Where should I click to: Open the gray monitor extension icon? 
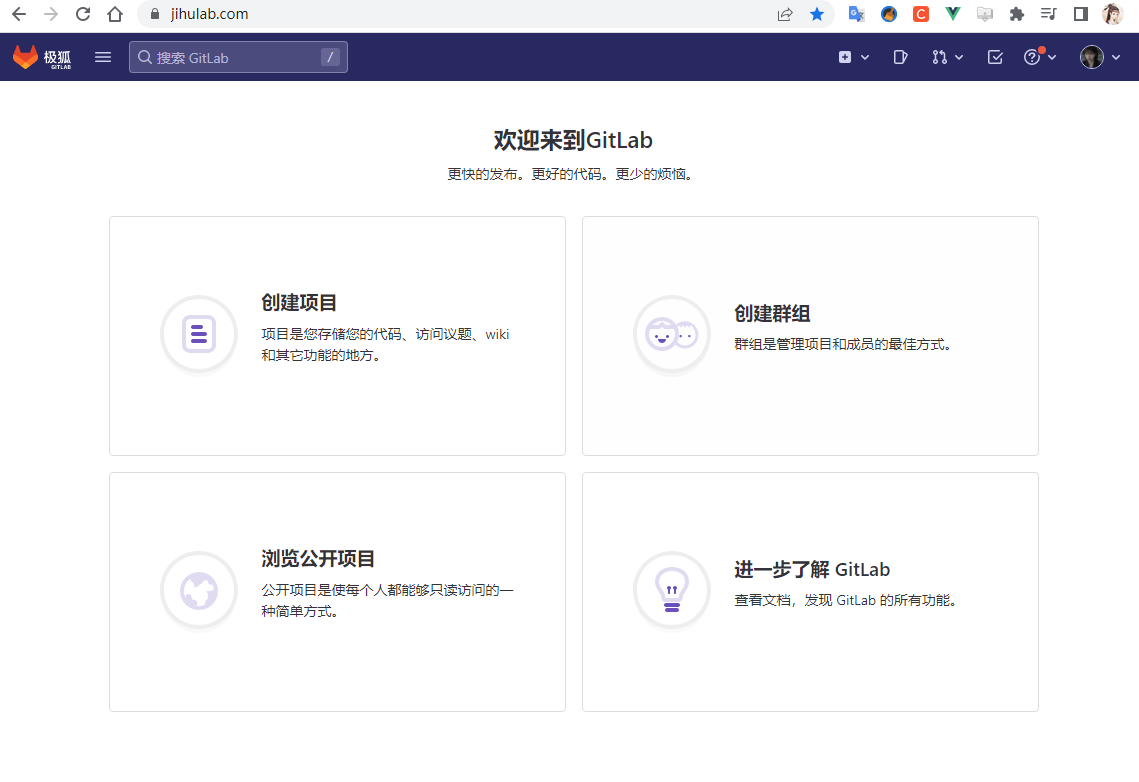(x=984, y=14)
